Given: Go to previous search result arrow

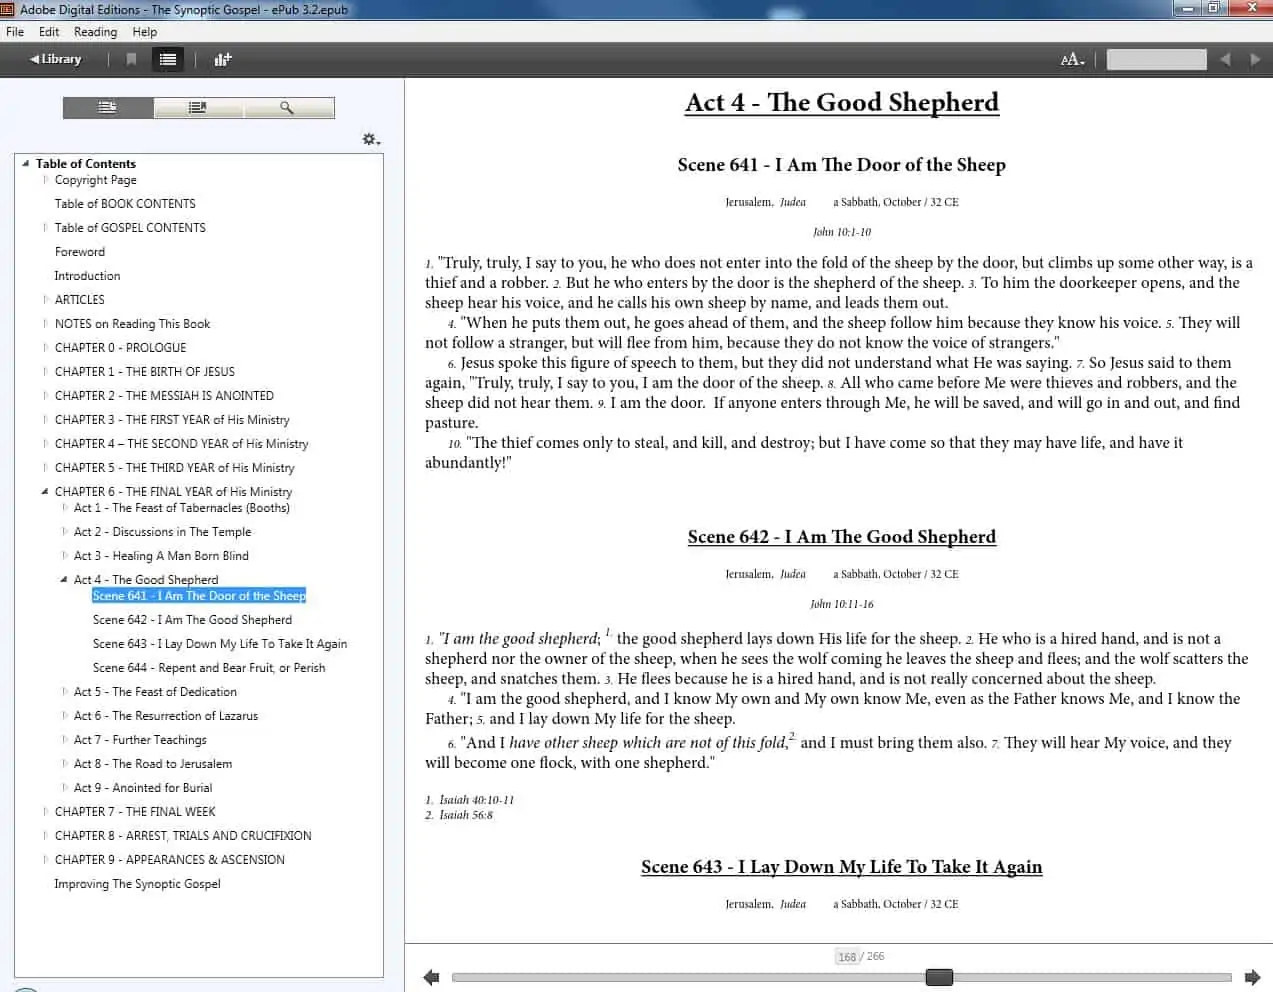Looking at the screenshot, I should click(x=1225, y=59).
